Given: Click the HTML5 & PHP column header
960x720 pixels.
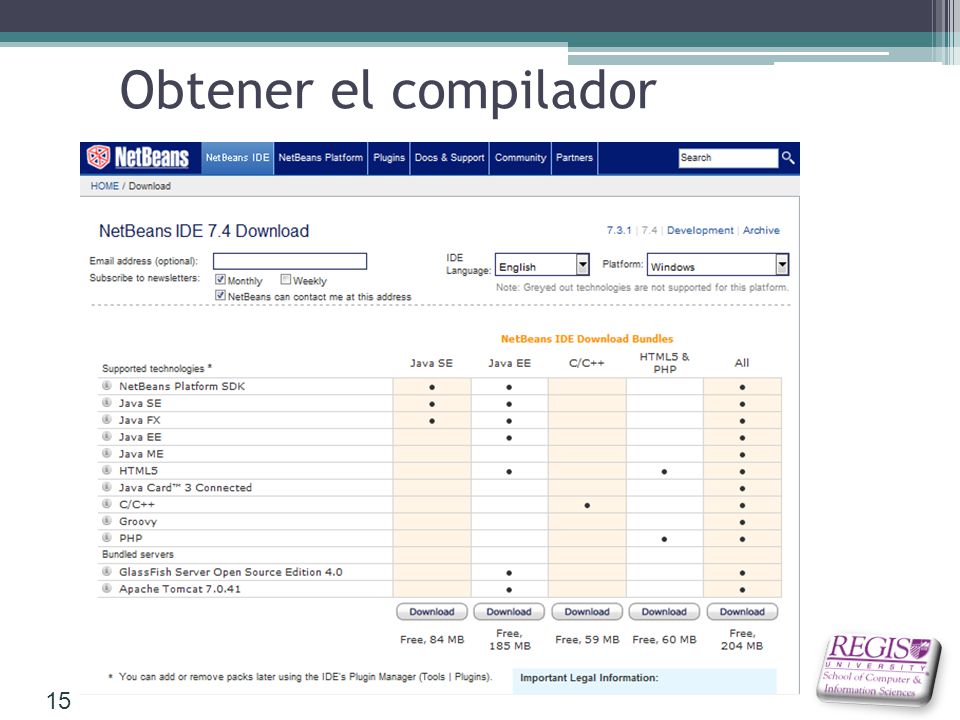Looking at the screenshot, I should click(664, 362).
